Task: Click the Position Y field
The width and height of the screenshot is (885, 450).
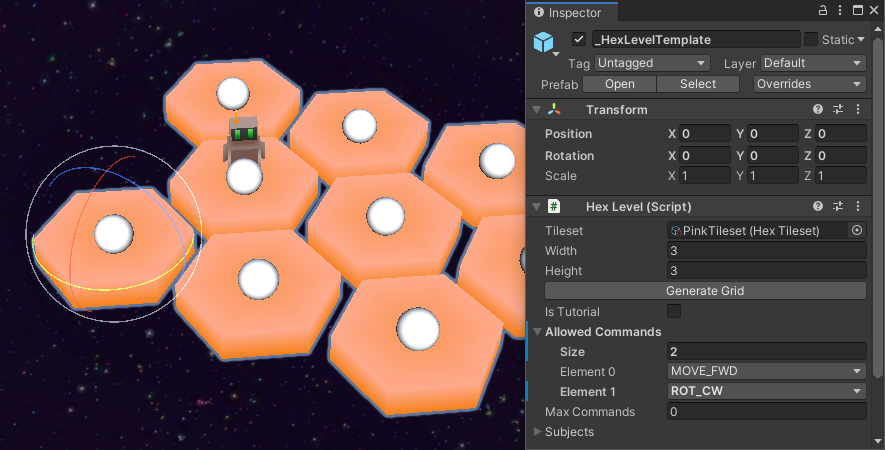Action: tap(773, 133)
